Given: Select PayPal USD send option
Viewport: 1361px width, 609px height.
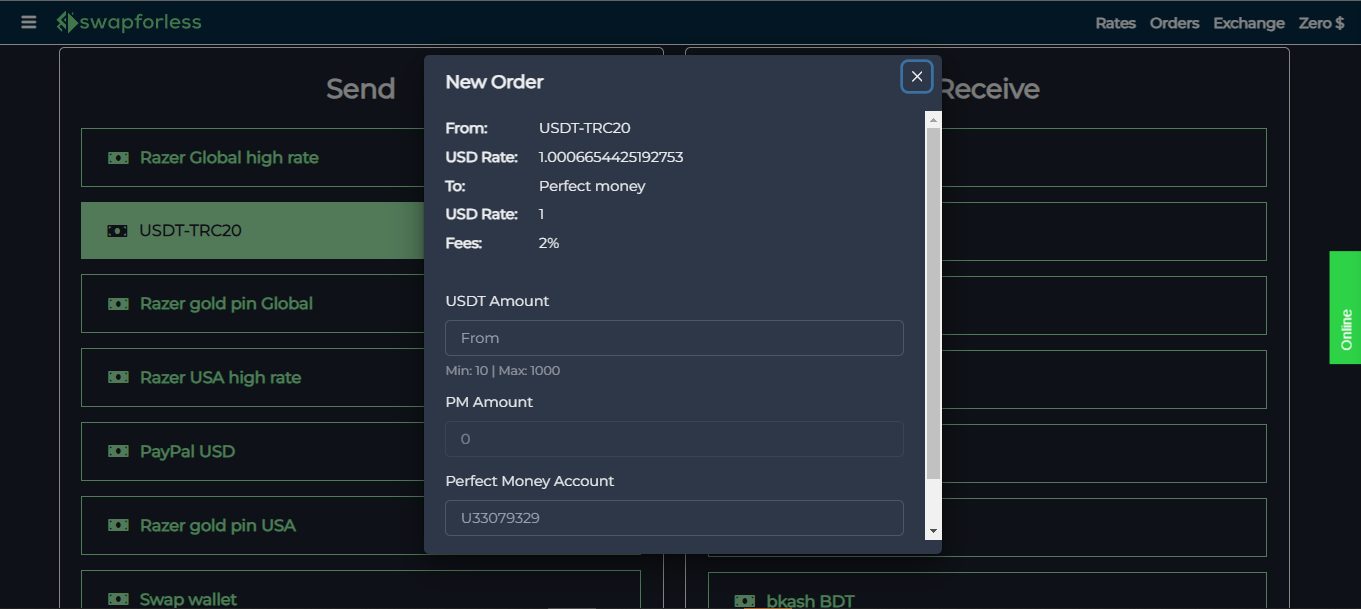Looking at the screenshot, I should (x=252, y=452).
